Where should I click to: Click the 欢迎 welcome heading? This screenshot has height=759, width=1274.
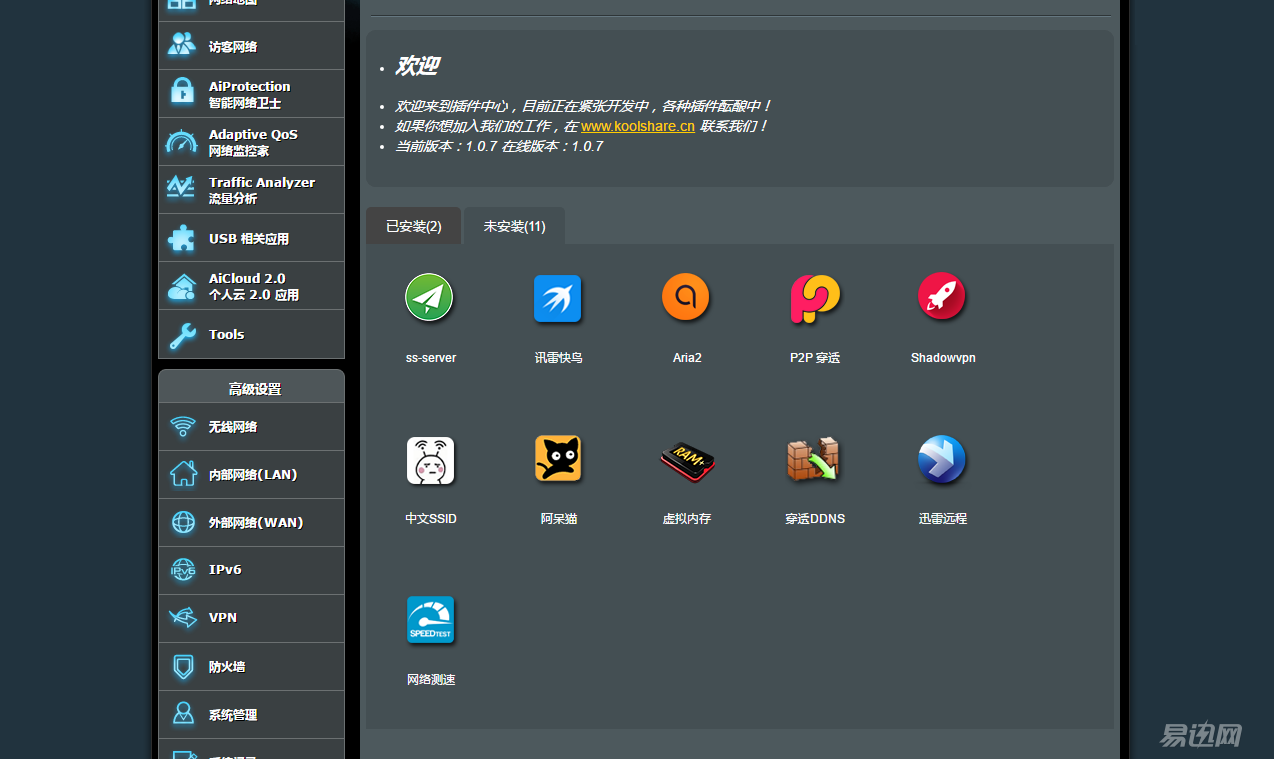tap(417, 66)
